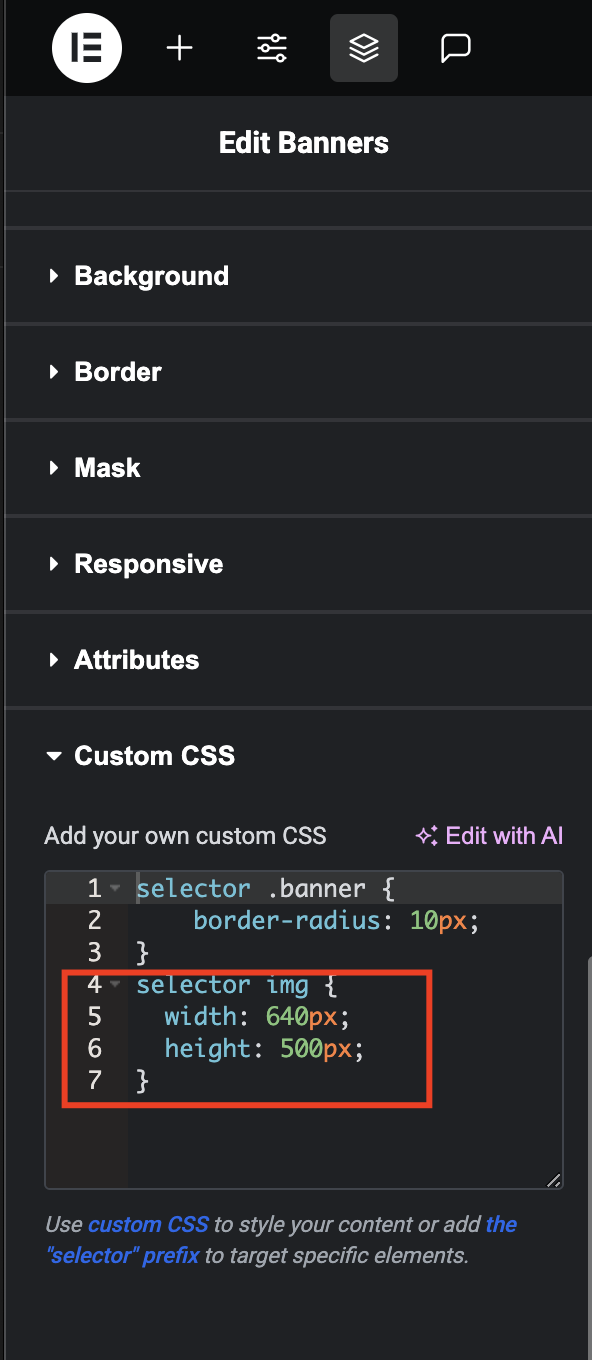
Task: Click line number 7 in gutter
Action: [x=94, y=1081]
